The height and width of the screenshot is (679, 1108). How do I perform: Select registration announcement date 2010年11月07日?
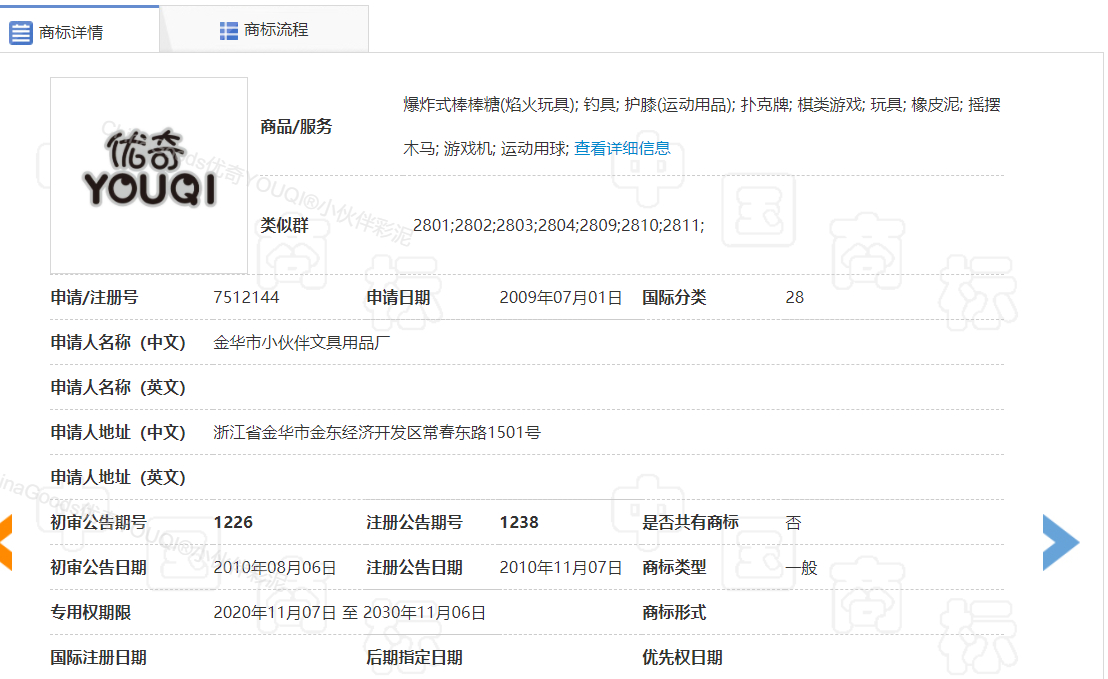pyautogui.click(x=560, y=567)
